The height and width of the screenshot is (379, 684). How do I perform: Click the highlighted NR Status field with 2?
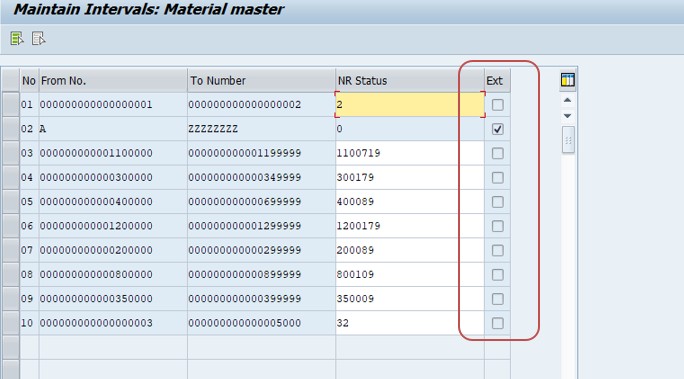click(x=410, y=105)
